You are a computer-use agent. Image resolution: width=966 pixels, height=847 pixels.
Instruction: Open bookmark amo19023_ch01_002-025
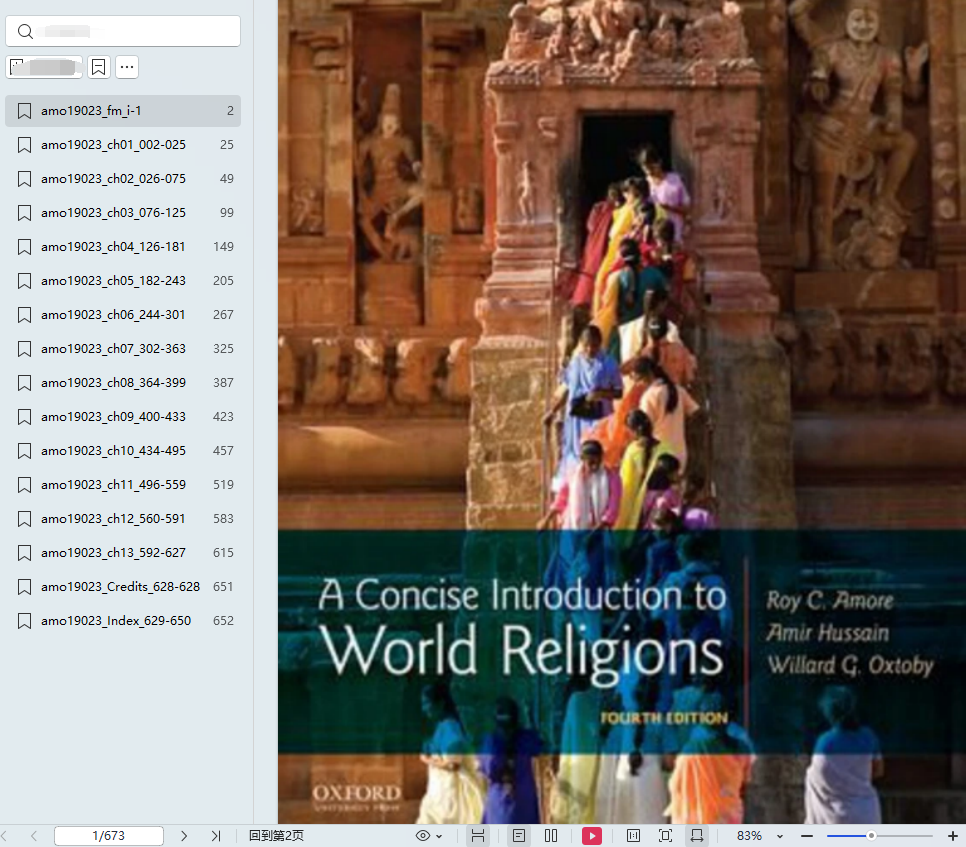[x=123, y=145]
